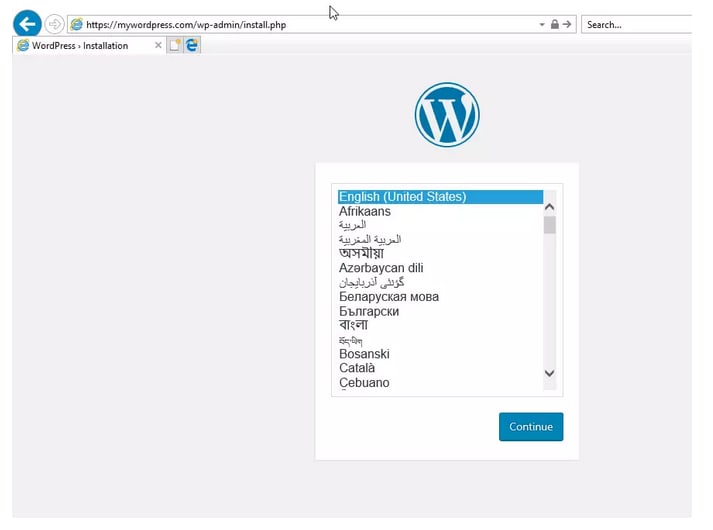Screen dimensions: 713x530
Task: Select English (United States) language
Action: coord(440,197)
